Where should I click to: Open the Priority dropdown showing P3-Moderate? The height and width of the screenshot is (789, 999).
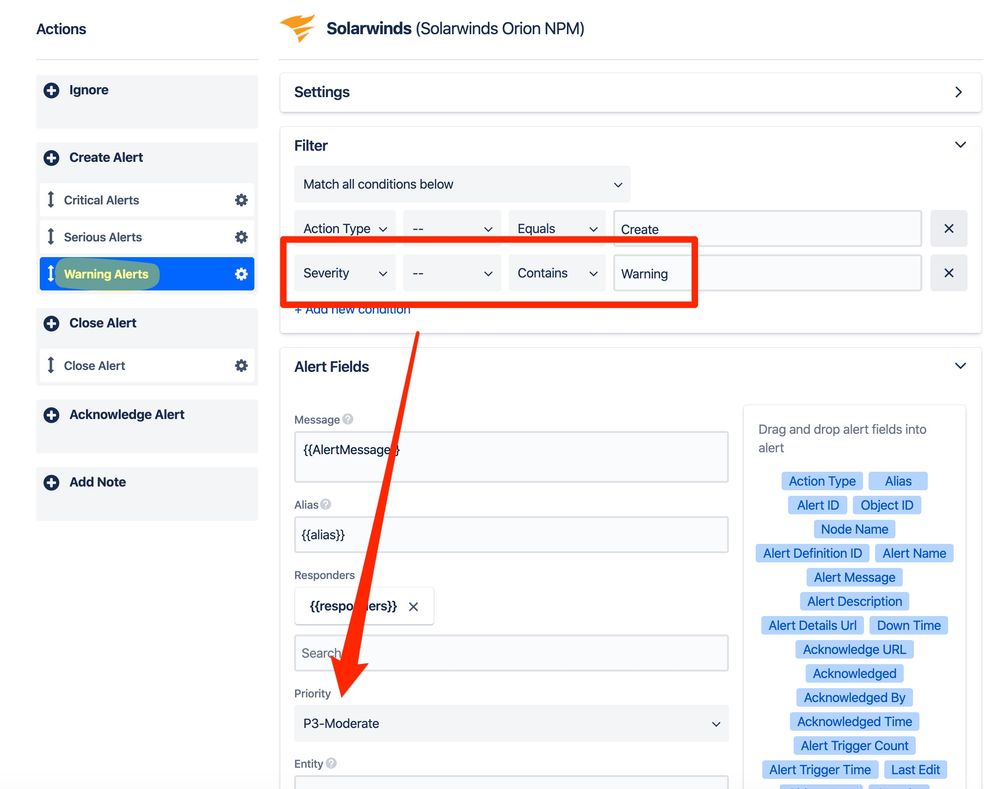[511, 723]
